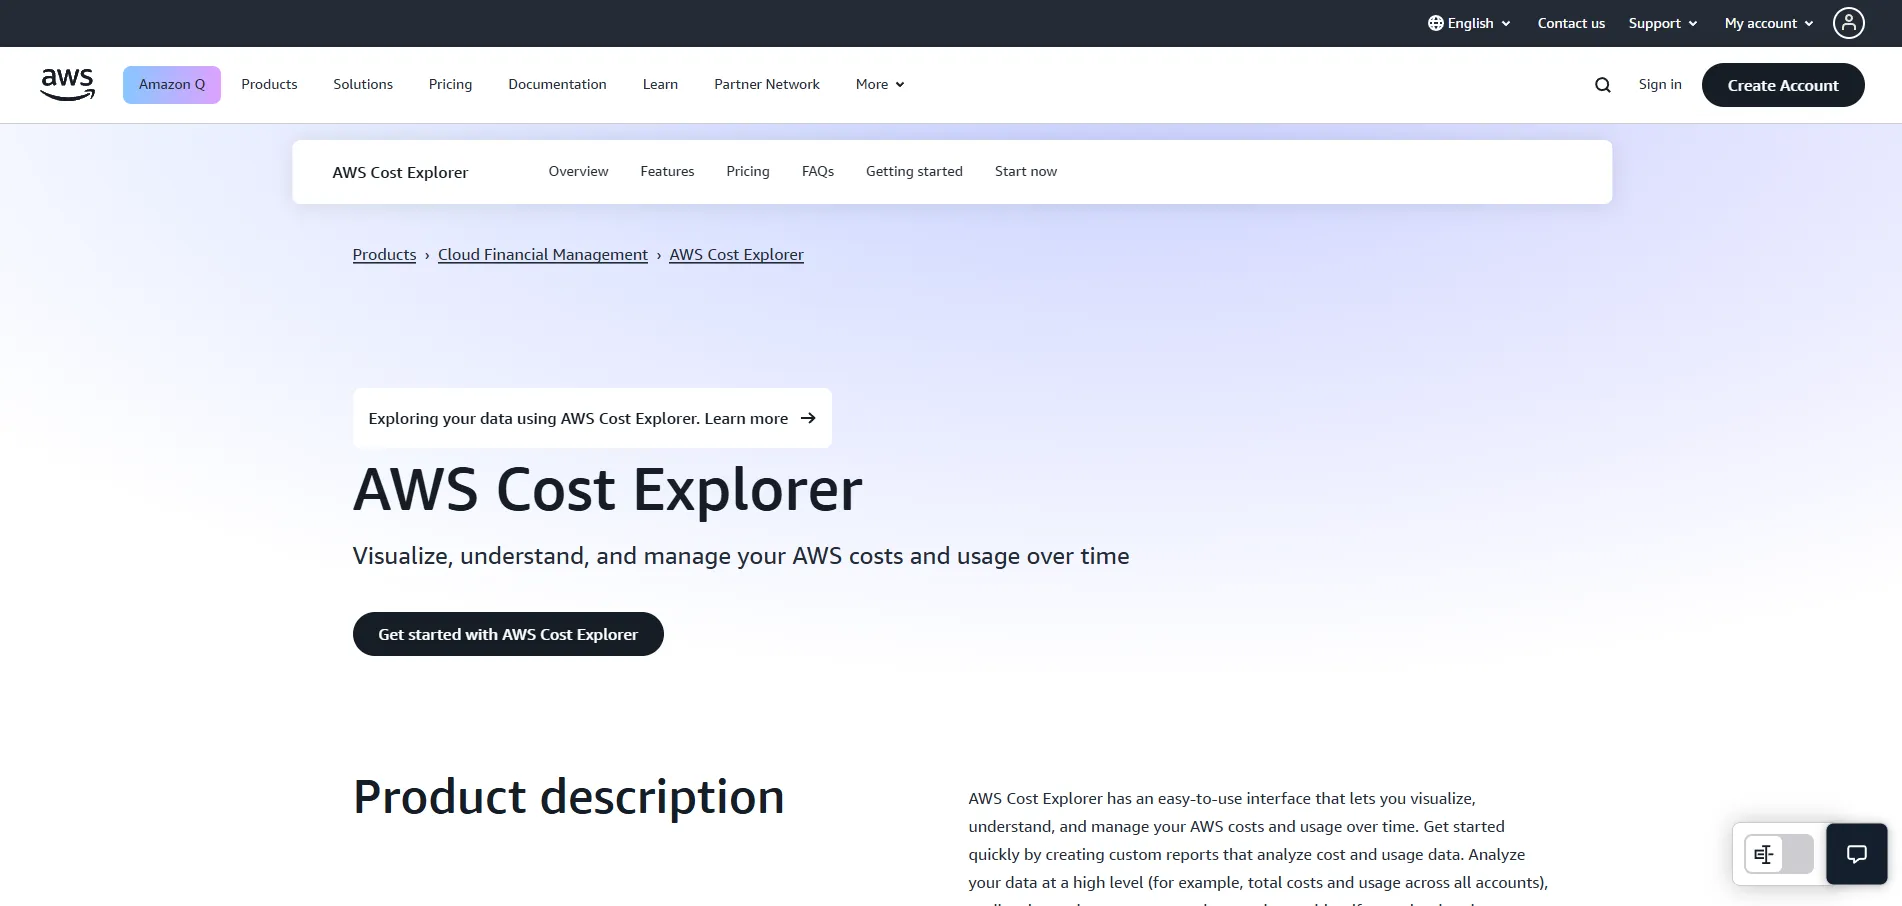Click AWS Cost Explorer in sub-navigation bar
The height and width of the screenshot is (906, 1902).
[400, 172]
